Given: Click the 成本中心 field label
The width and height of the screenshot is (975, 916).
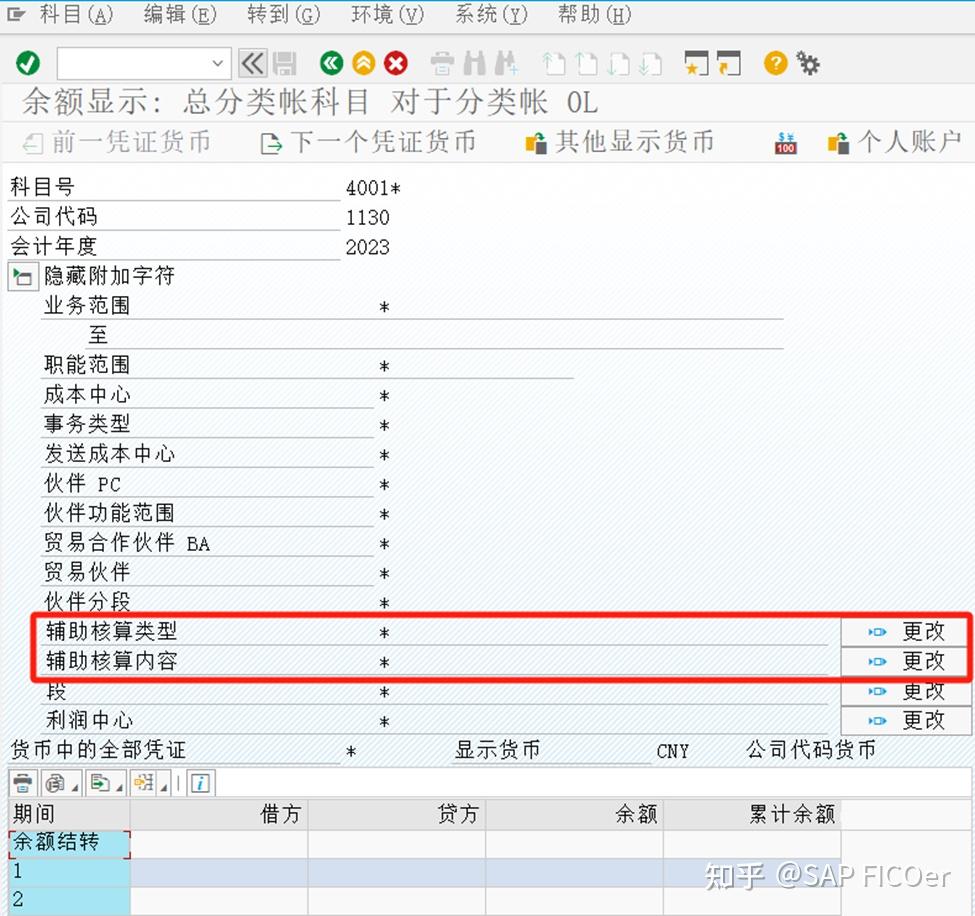Looking at the screenshot, I should click(87, 395).
